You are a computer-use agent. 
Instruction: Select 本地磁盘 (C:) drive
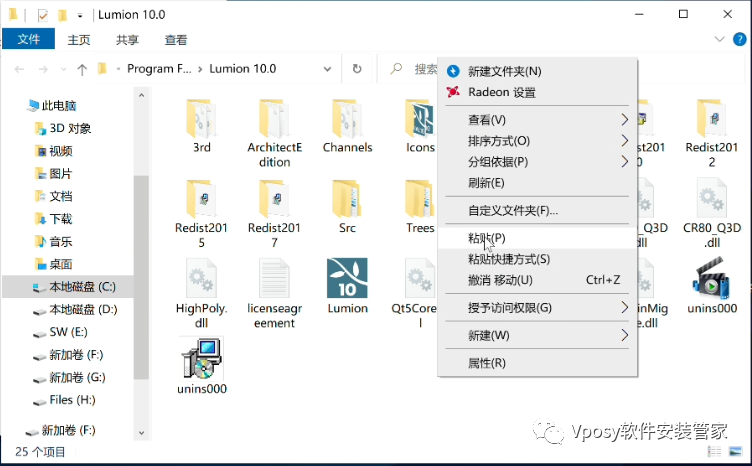(x=68, y=287)
